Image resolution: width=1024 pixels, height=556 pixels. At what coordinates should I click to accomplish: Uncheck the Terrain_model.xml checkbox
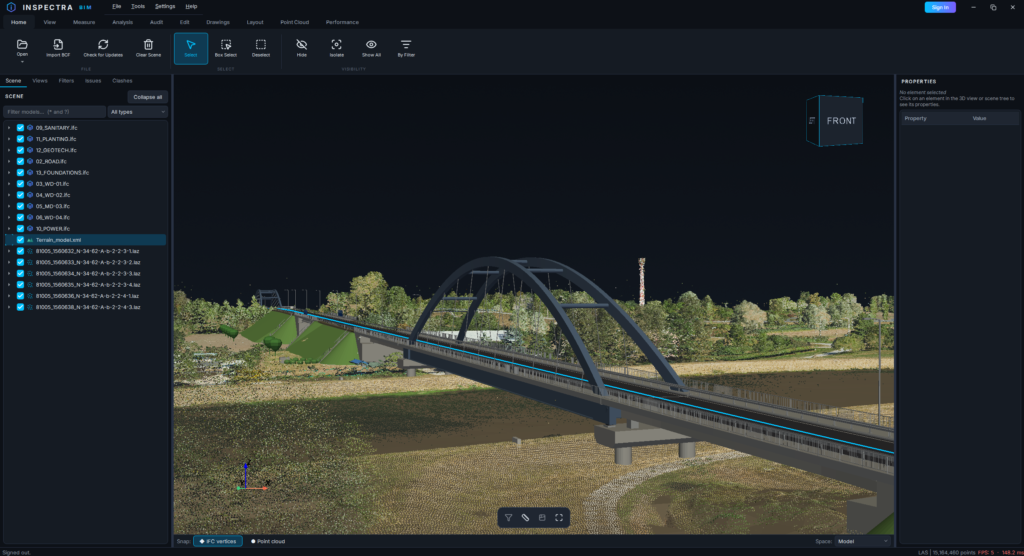[20, 240]
